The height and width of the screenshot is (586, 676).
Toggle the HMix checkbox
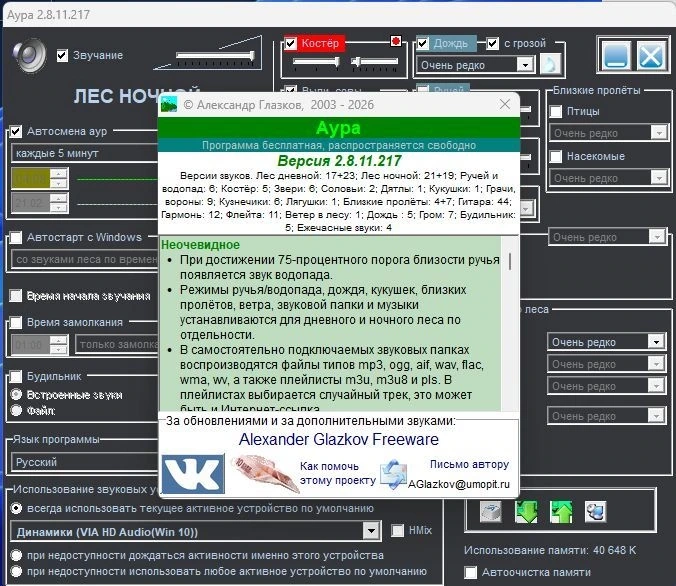coord(397,530)
